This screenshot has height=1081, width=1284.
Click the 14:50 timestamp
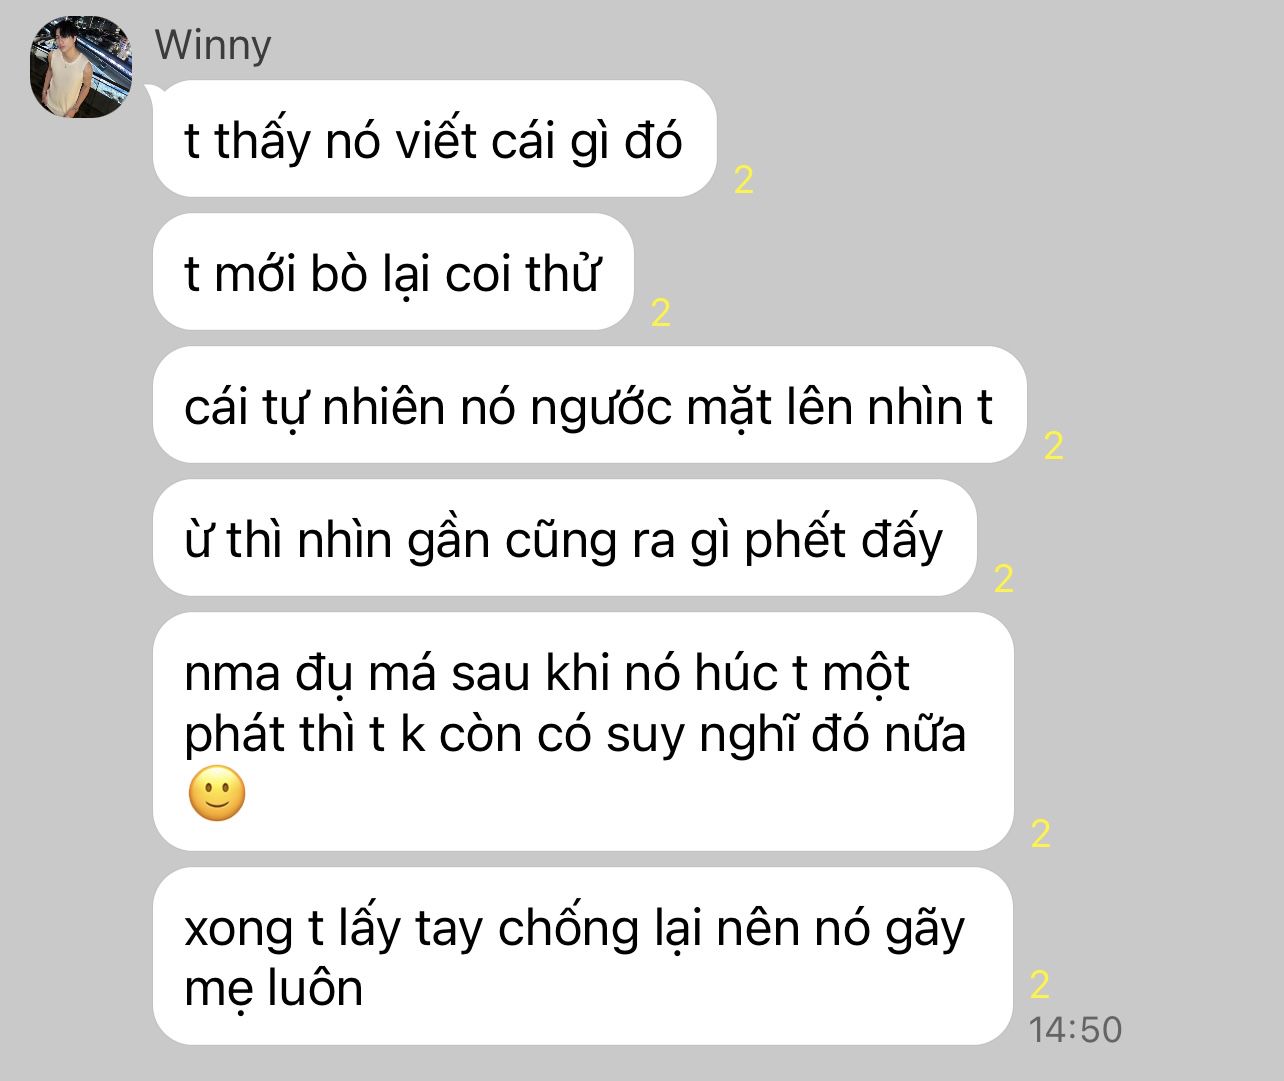coord(1075,1029)
